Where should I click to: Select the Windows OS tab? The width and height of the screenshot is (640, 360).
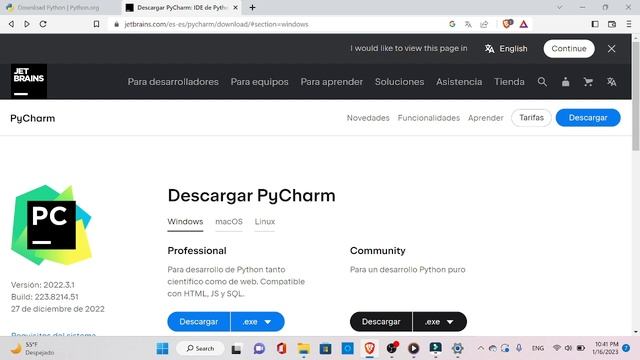[x=185, y=222]
